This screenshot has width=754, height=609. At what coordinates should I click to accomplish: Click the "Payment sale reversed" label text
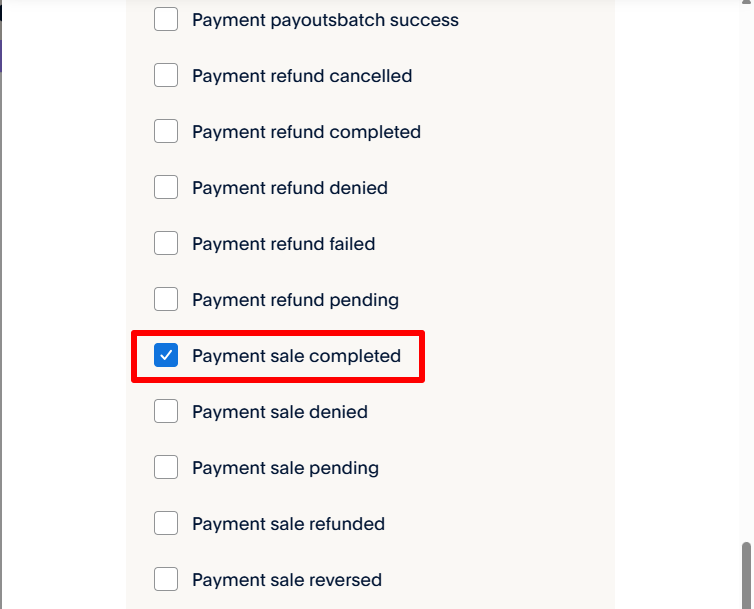coord(287,580)
